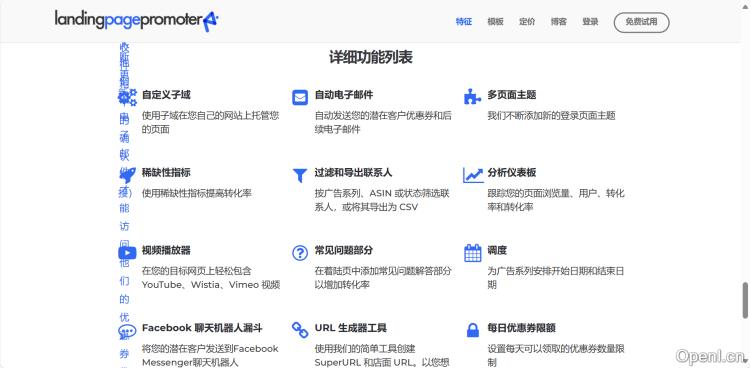Click the 自动电子邮件 heading
Screen dimensions: 750x368
[344, 95]
